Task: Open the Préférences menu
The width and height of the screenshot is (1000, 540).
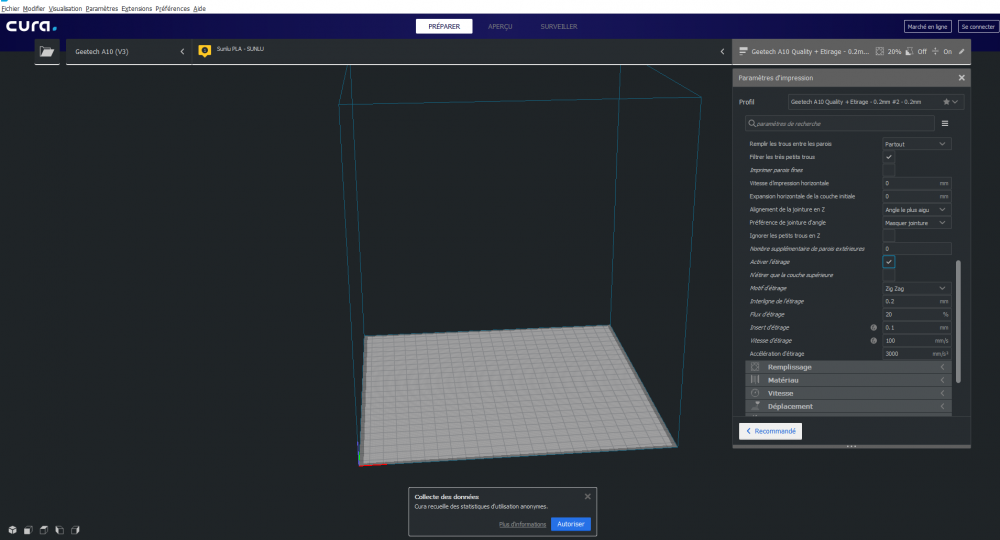Action: (172, 8)
